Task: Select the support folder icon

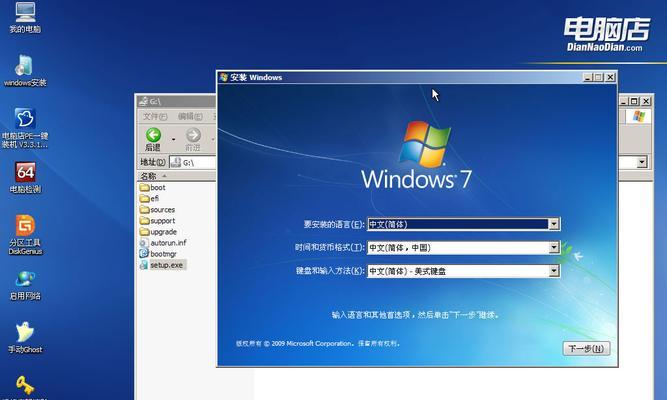Action: point(145,220)
